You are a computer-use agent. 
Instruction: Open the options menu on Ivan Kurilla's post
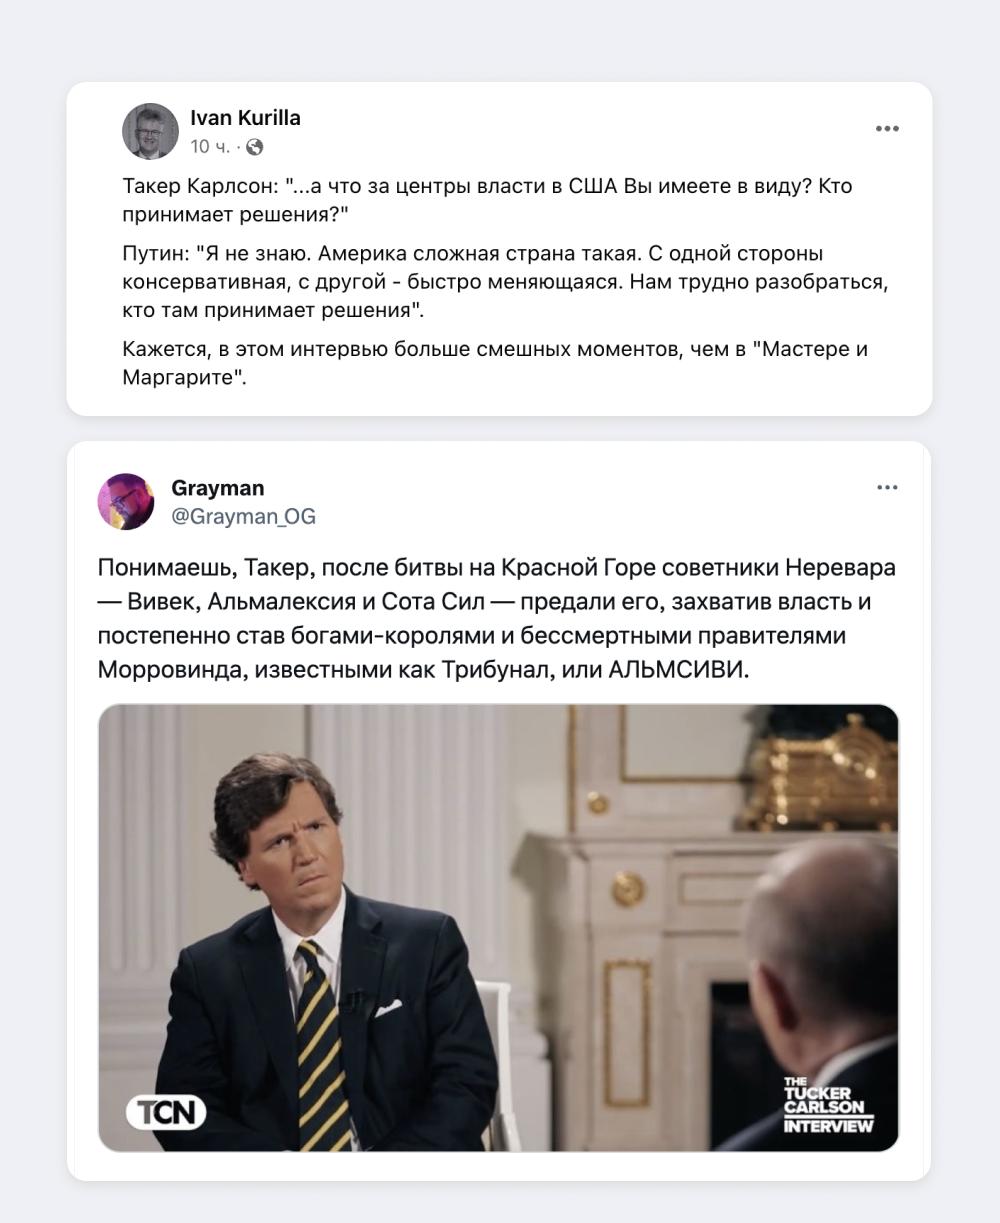pyautogui.click(x=886, y=129)
